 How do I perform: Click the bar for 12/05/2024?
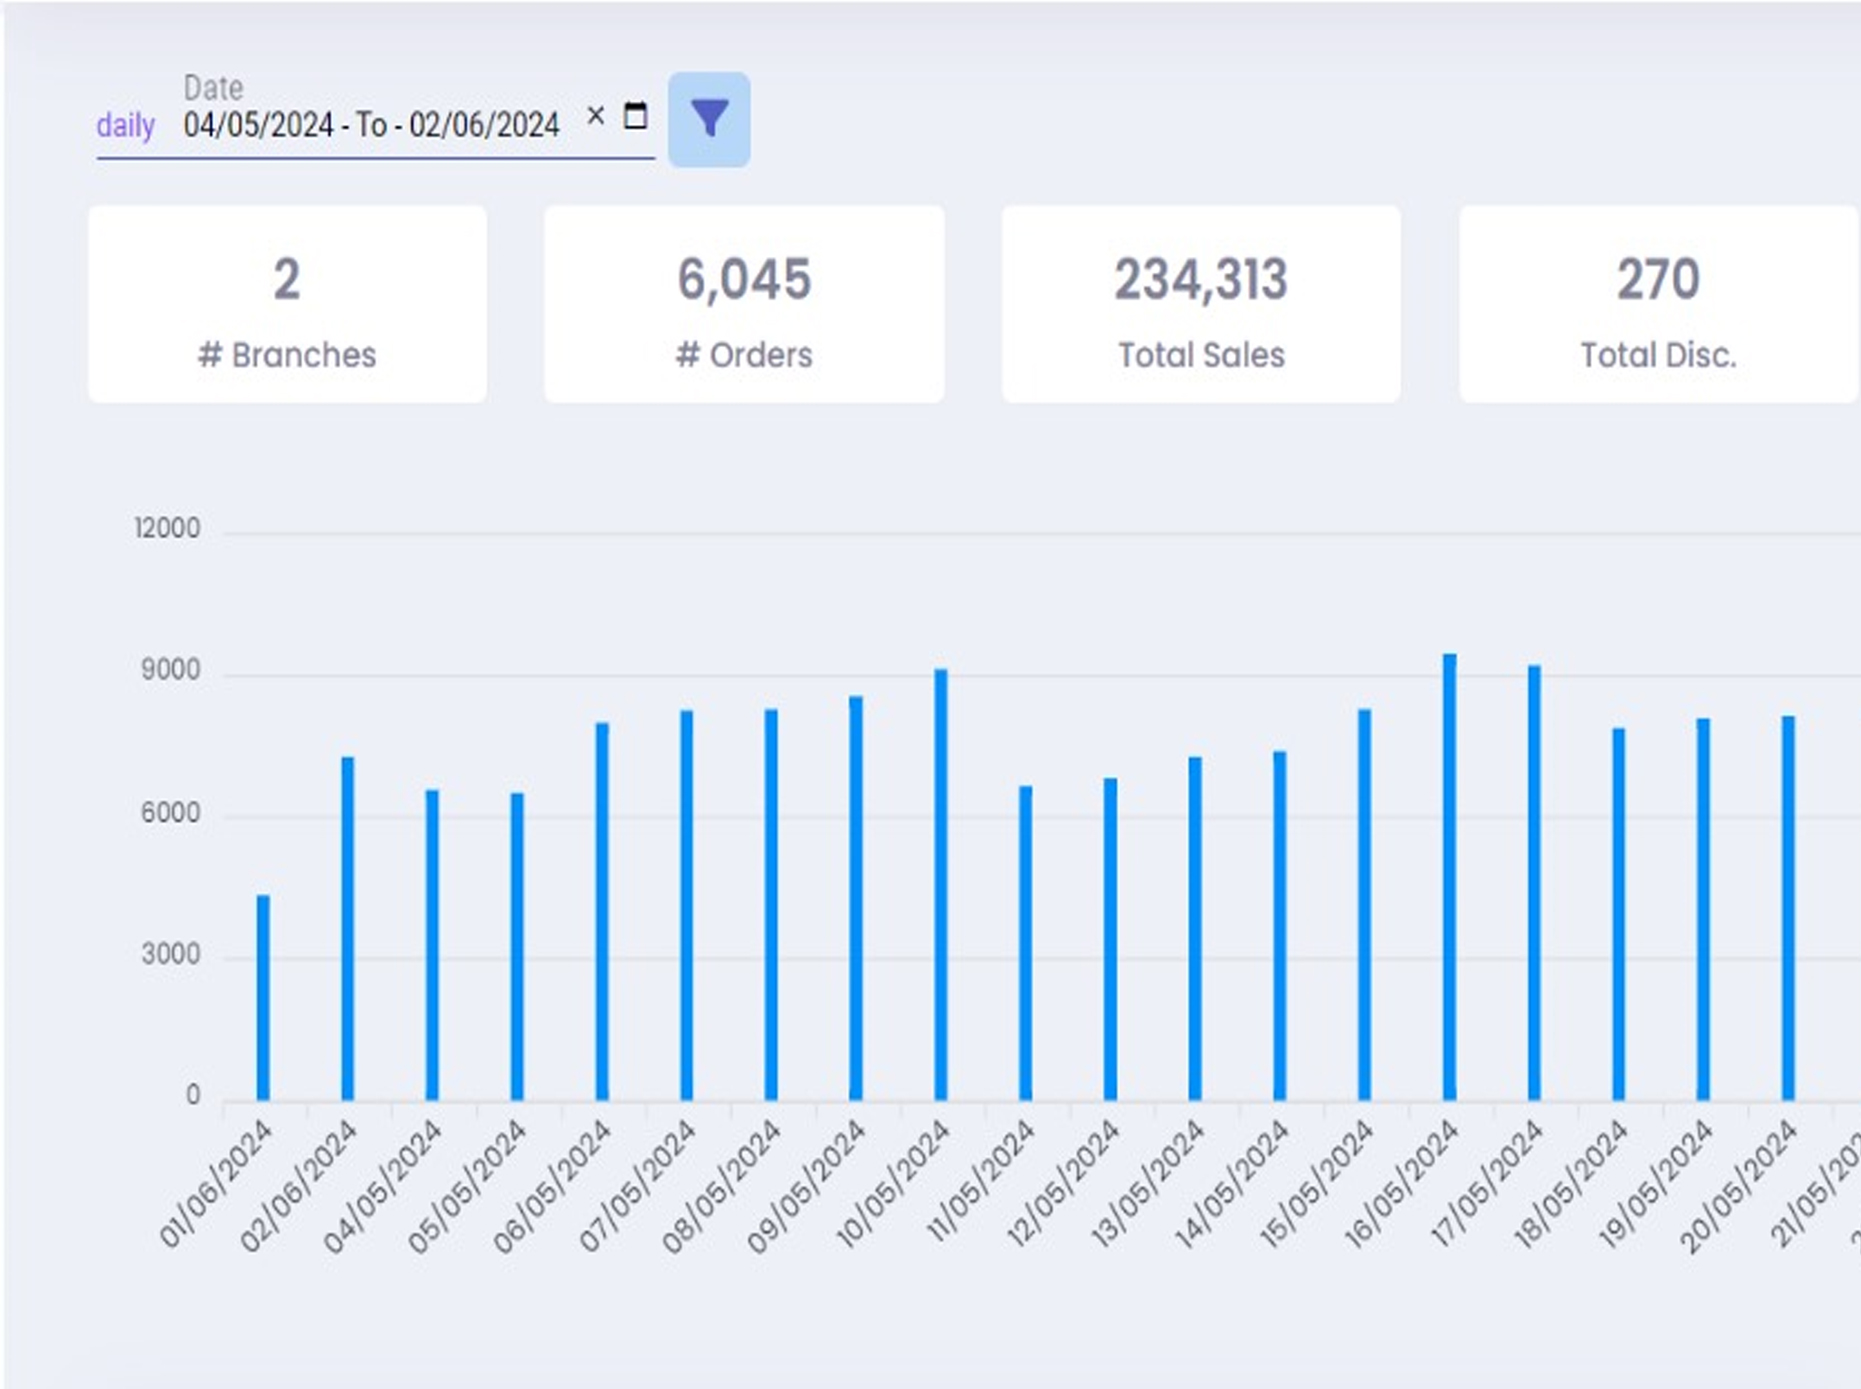pos(1110,939)
